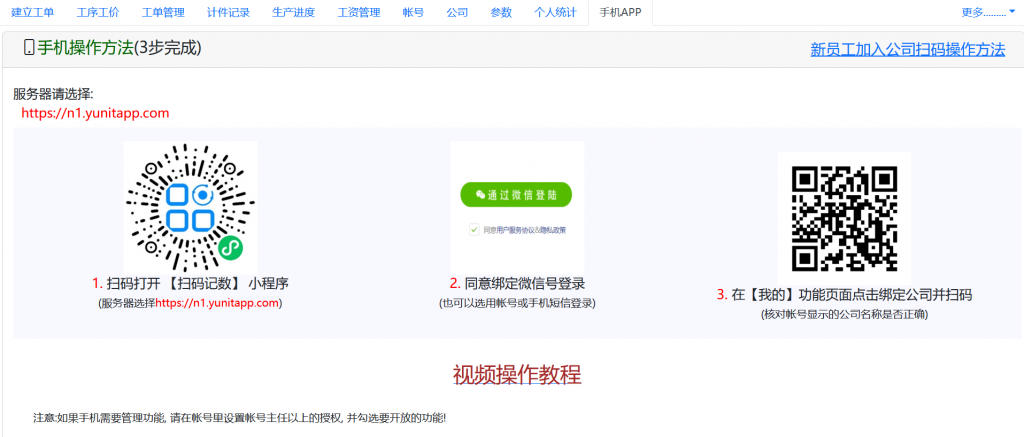
Task: Open the 公司 tab
Action: (x=457, y=12)
